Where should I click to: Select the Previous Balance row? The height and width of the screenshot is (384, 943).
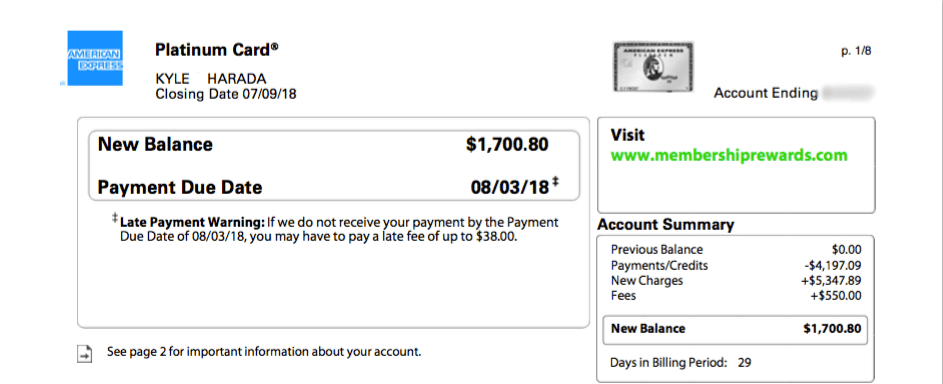pyautogui.click(x=736, y=250)
